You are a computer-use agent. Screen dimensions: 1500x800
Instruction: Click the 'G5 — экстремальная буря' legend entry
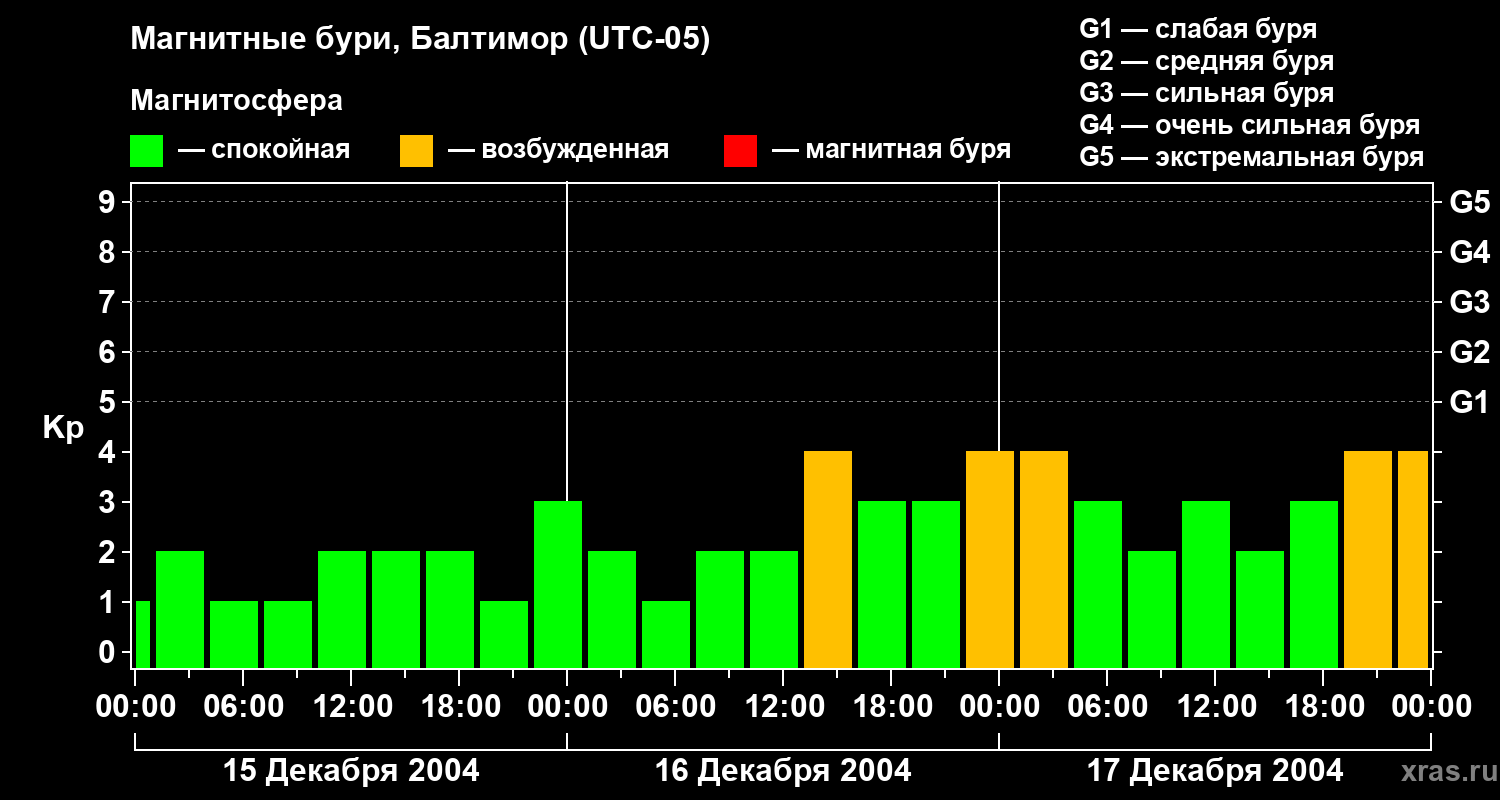coord(1251,157)
